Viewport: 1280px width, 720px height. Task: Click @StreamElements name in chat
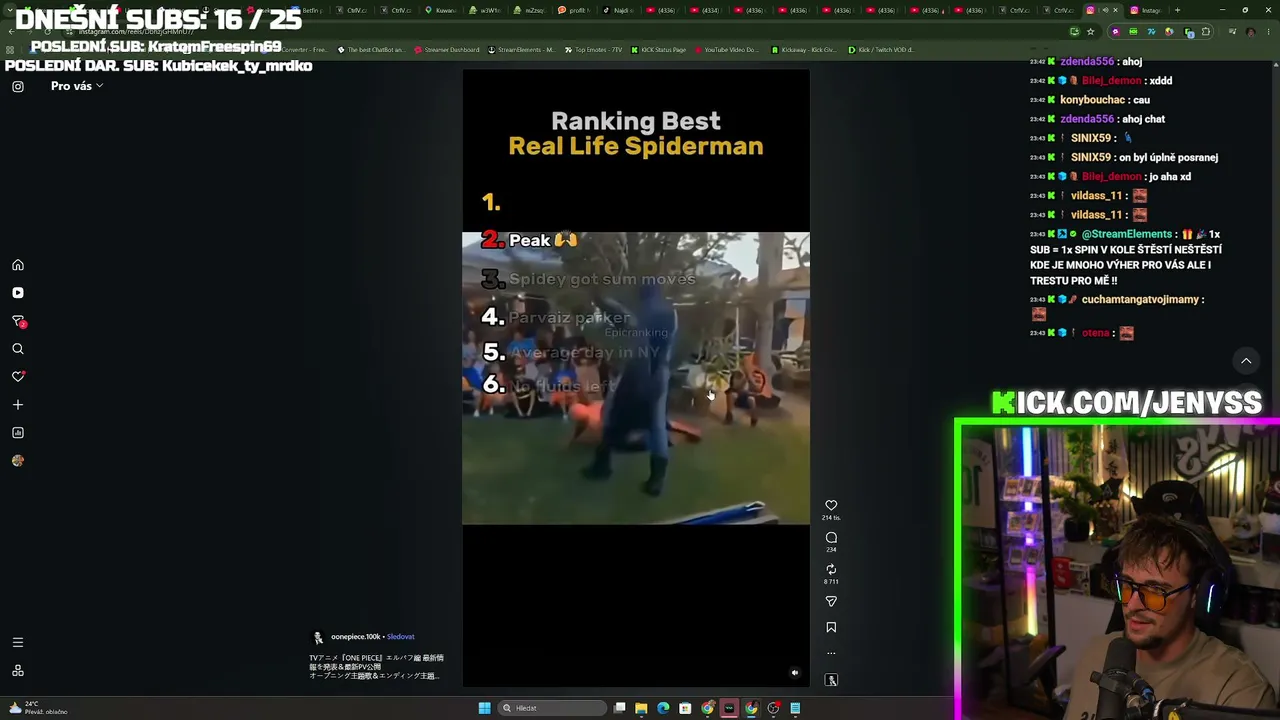(1126, 234)
